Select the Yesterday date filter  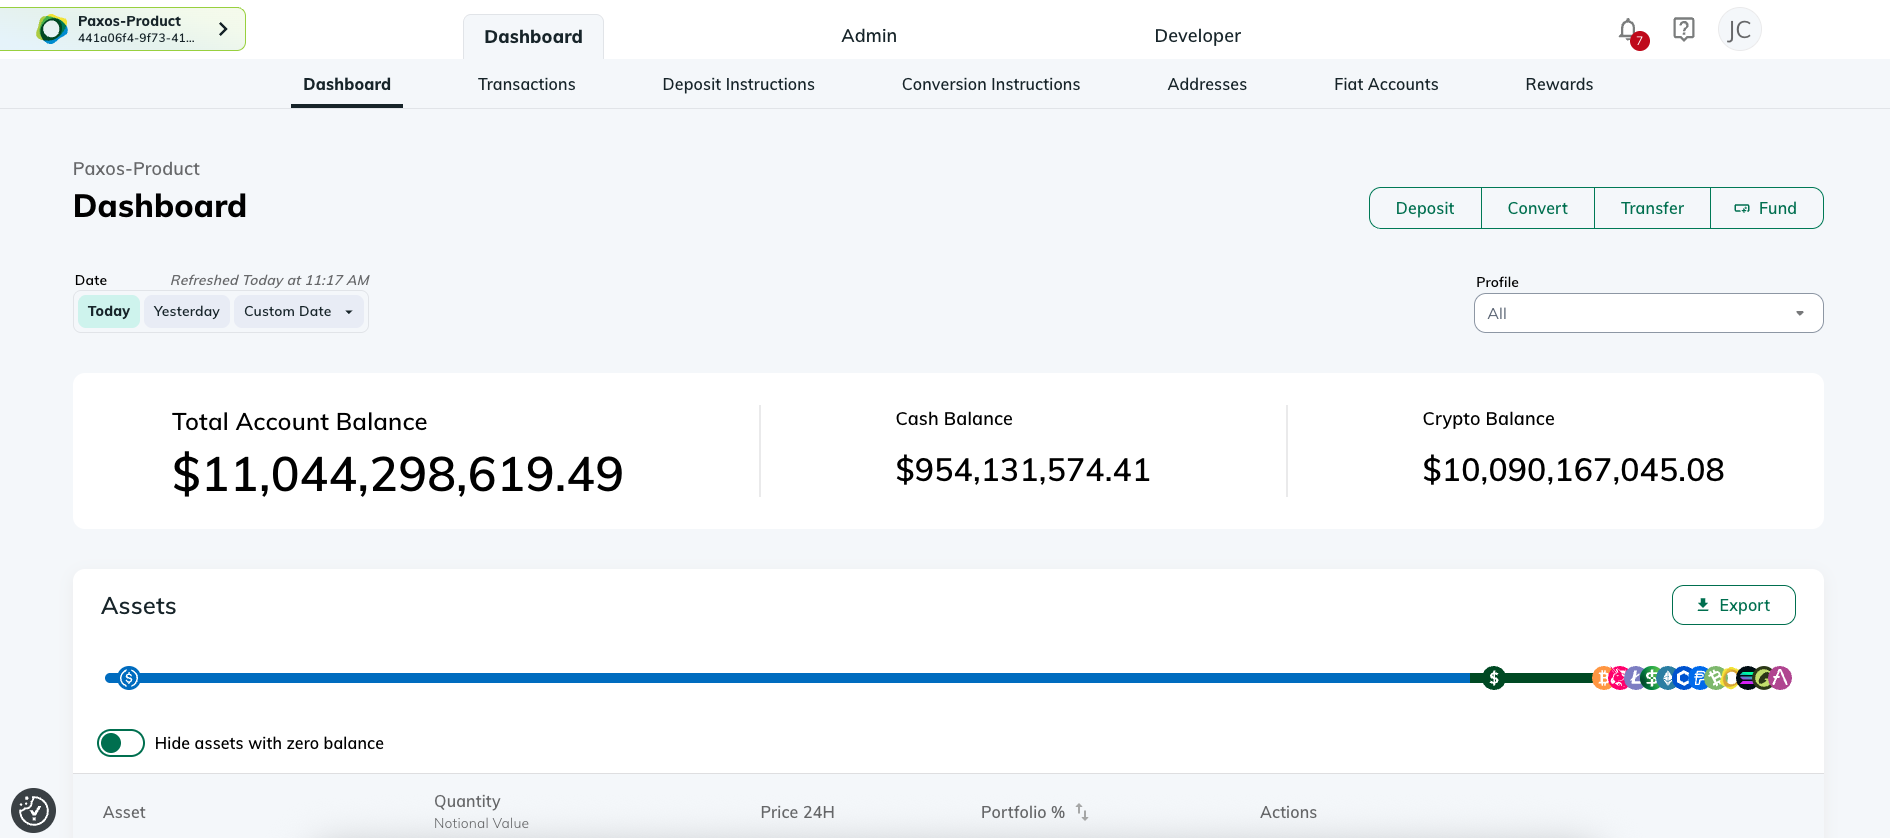click(187, 311)
